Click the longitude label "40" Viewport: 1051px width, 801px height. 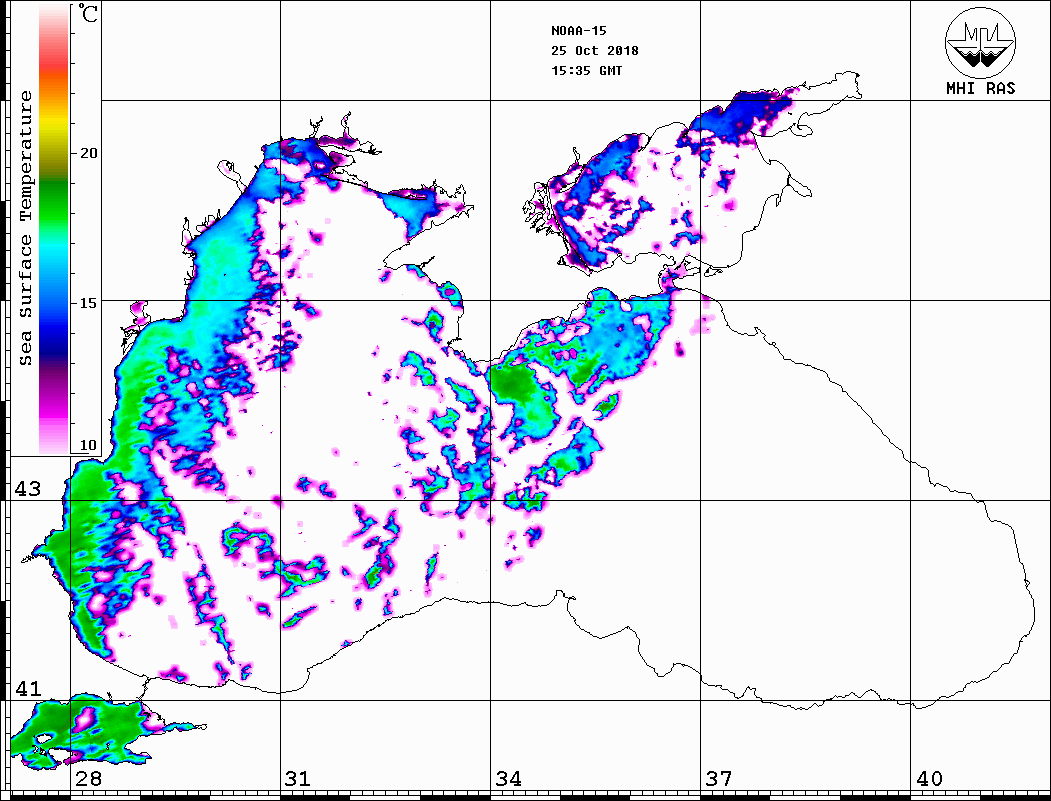coord(929,779)
